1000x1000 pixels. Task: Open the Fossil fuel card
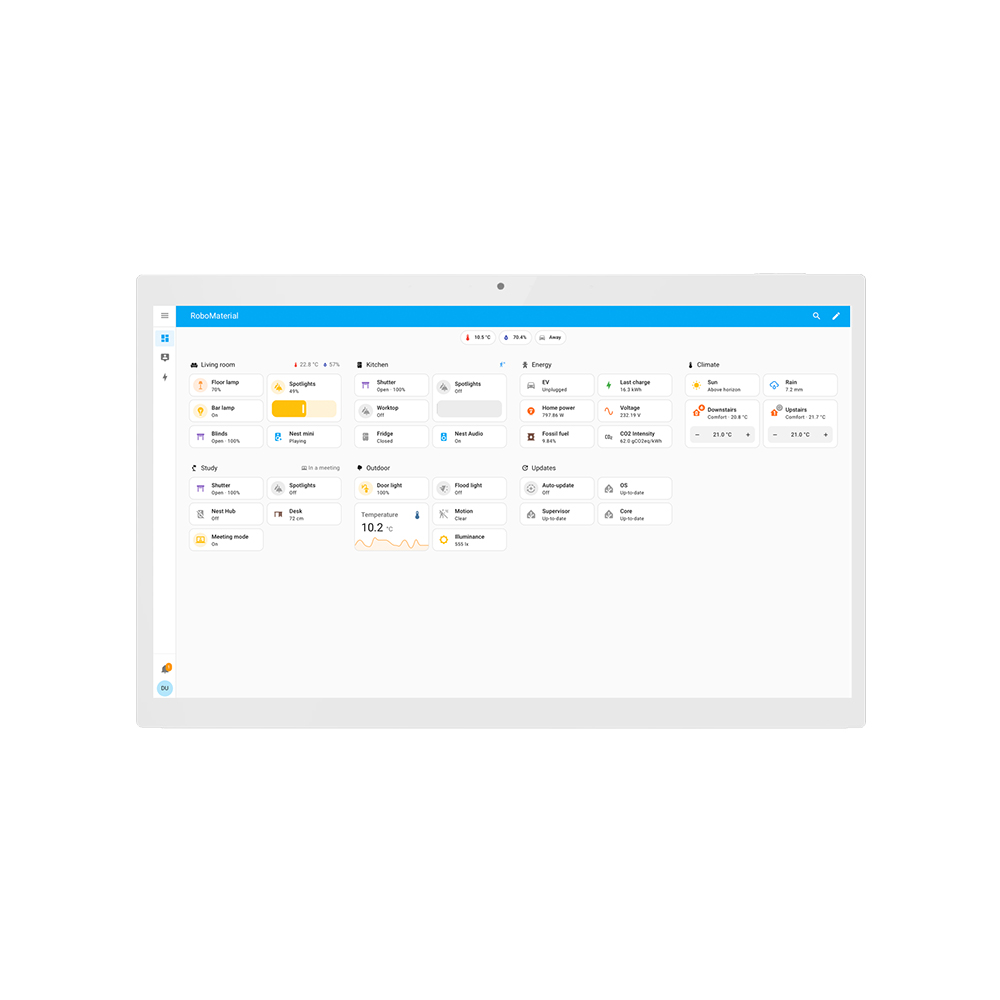click(557, 437)
